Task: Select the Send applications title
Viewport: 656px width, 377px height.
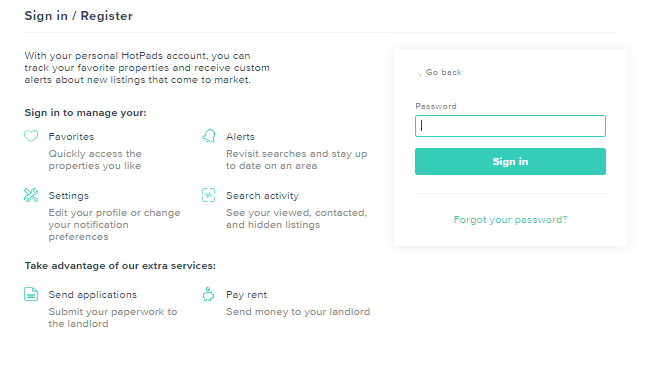Action: 92,295
